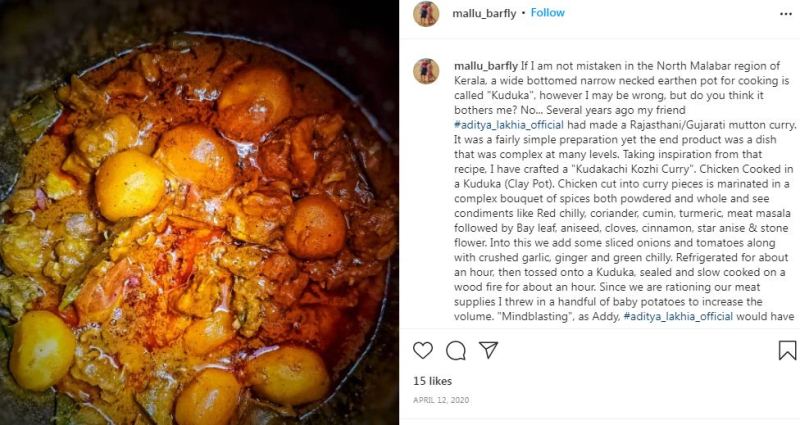Open first #aditya_lakhia_official hashtag link
Viewport: 800px width, 425px height.
click(x=509, y=125)
